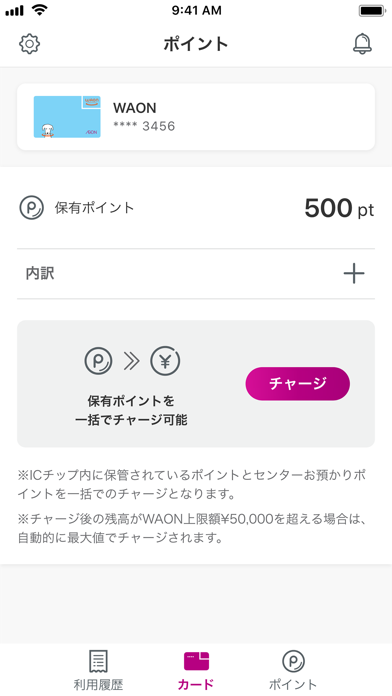Tap the receipt icon in bottom bar

coord(99,662)
